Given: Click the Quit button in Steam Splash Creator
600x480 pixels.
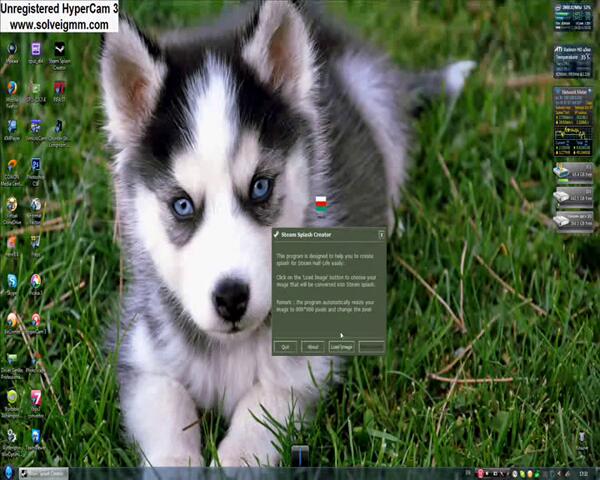Looking at the screenshot, I should pyautogui.click(x=285, y=347).
